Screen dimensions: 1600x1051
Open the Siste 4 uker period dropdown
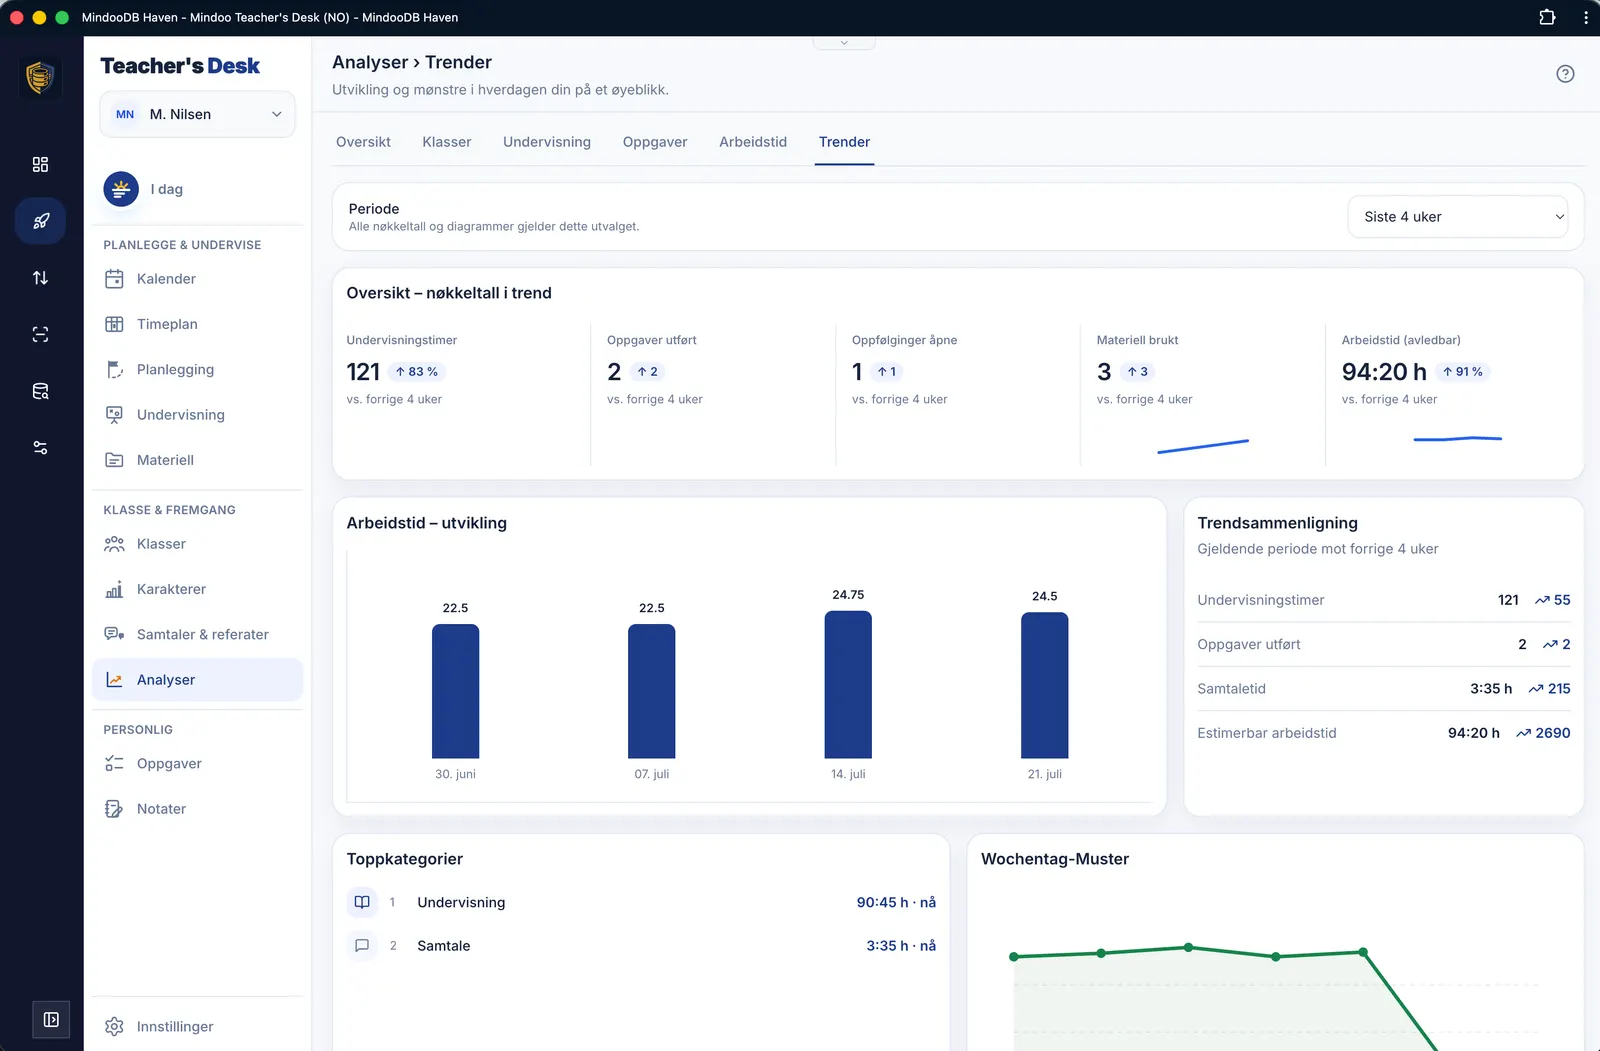tap(1458, 217)
